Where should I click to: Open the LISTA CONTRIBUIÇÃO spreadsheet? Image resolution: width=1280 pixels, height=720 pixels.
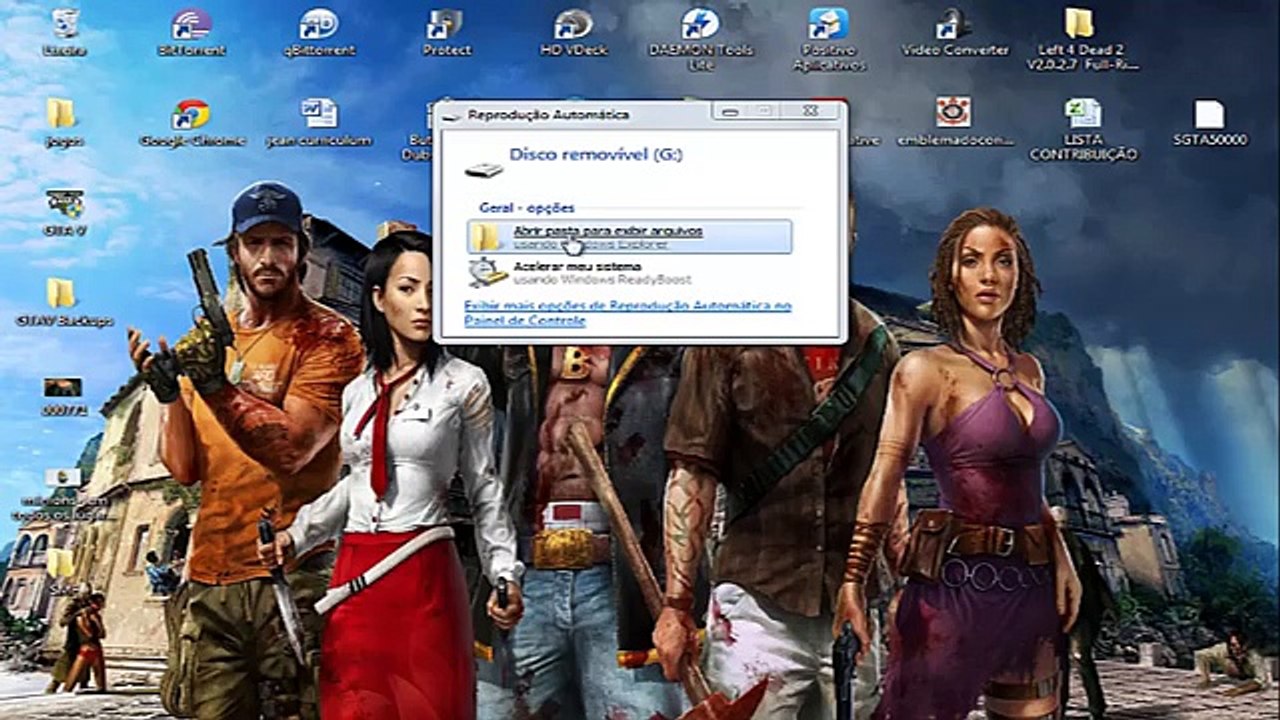(x=1083, y=129)
